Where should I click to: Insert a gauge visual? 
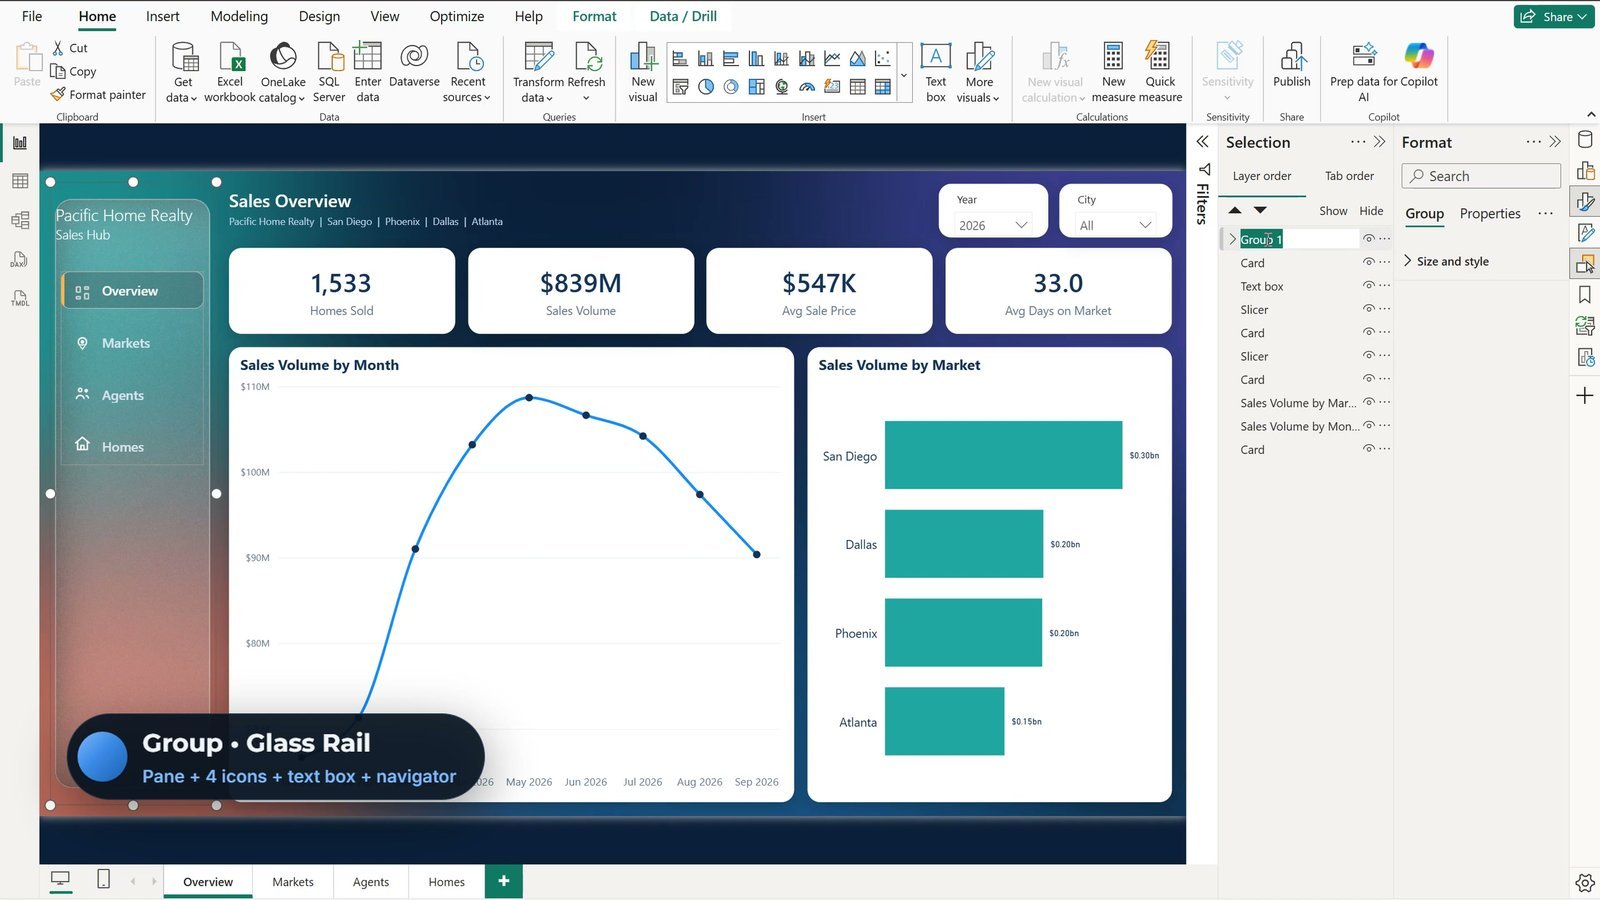807,87
